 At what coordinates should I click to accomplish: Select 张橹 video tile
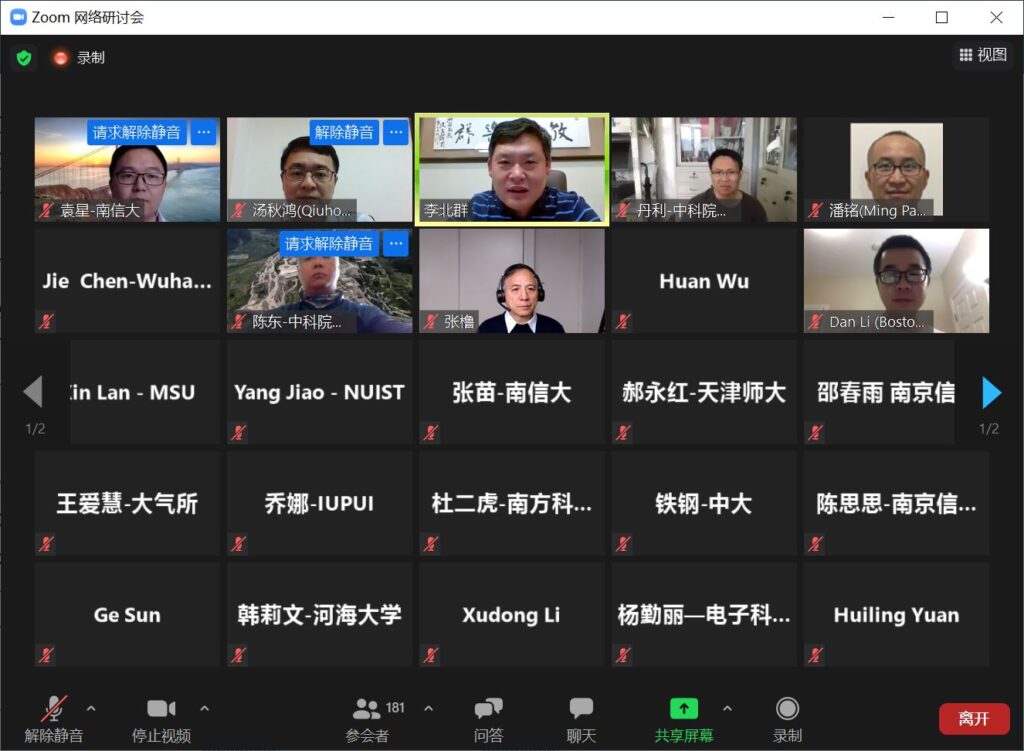(512, 281)
